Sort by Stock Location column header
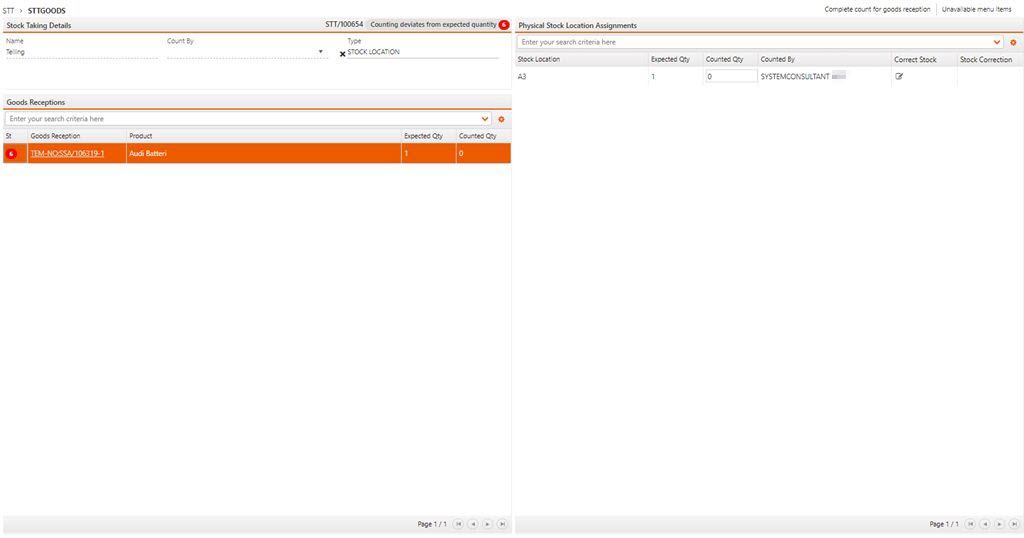This screenshot has width=1024, height=538. click(539, 60)
